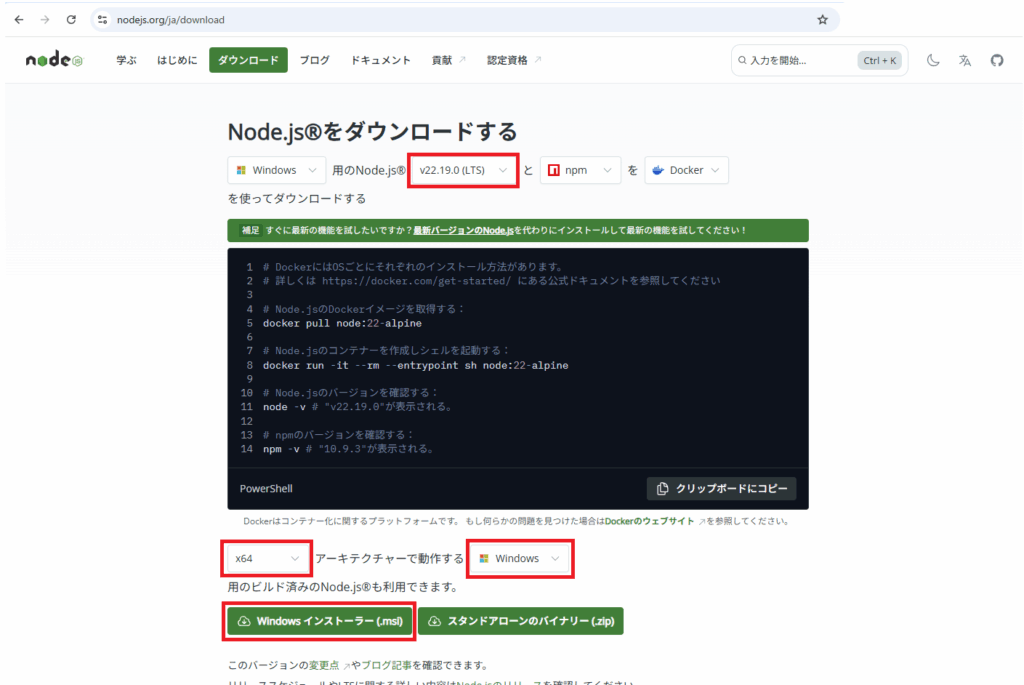Screen dimensions: 1024x685
Task: Open the Dockerのウェブサイト link
Action: coord(649,521)
